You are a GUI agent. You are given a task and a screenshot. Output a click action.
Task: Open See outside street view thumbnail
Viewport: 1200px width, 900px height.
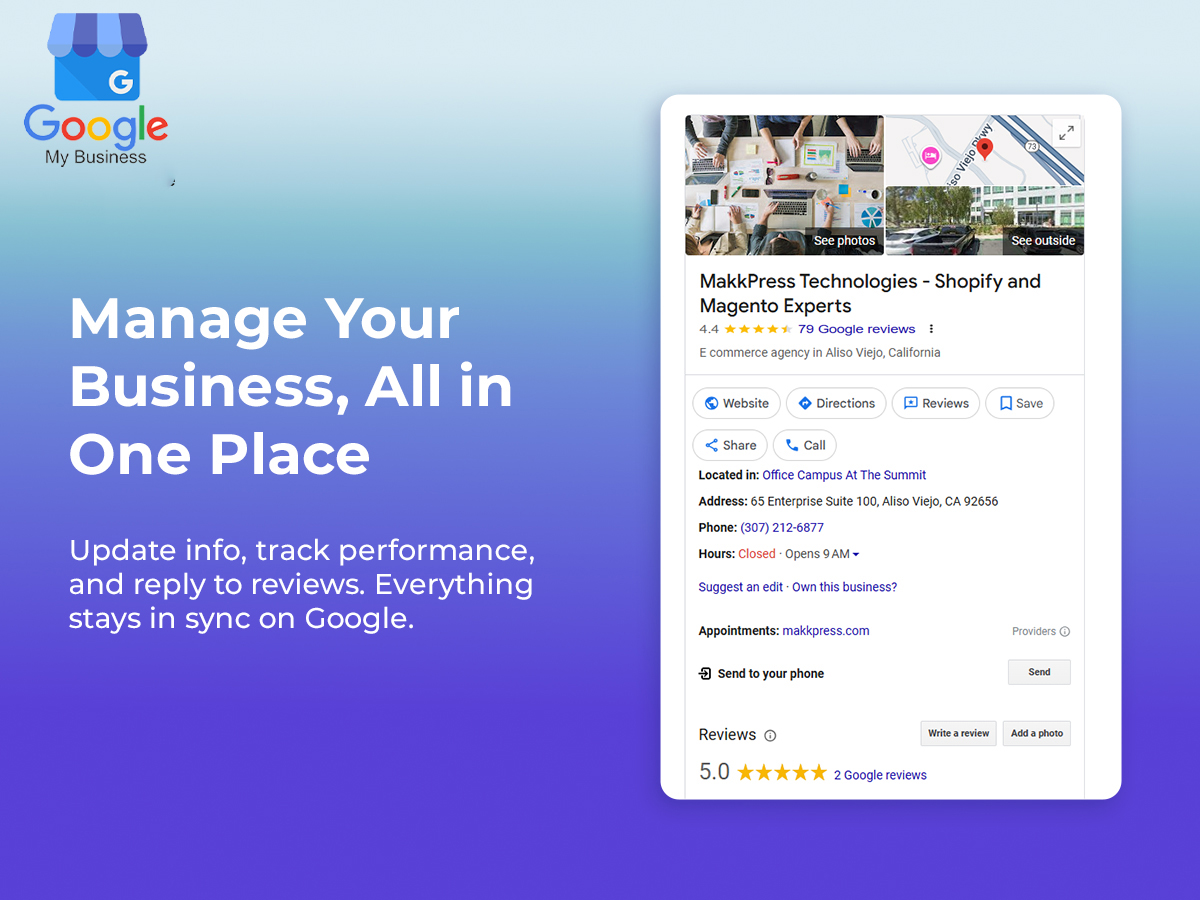click(985, 221)
